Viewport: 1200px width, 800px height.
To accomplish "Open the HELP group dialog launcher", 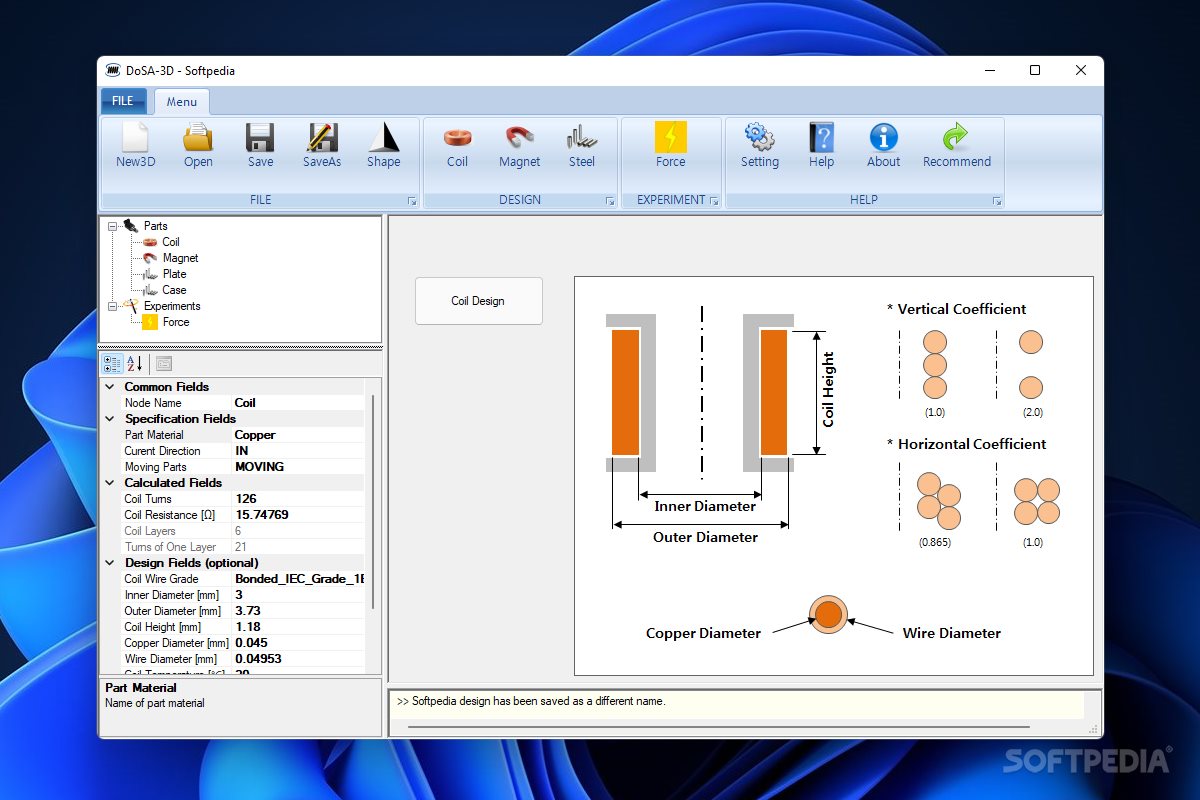I will coord(996,201).
